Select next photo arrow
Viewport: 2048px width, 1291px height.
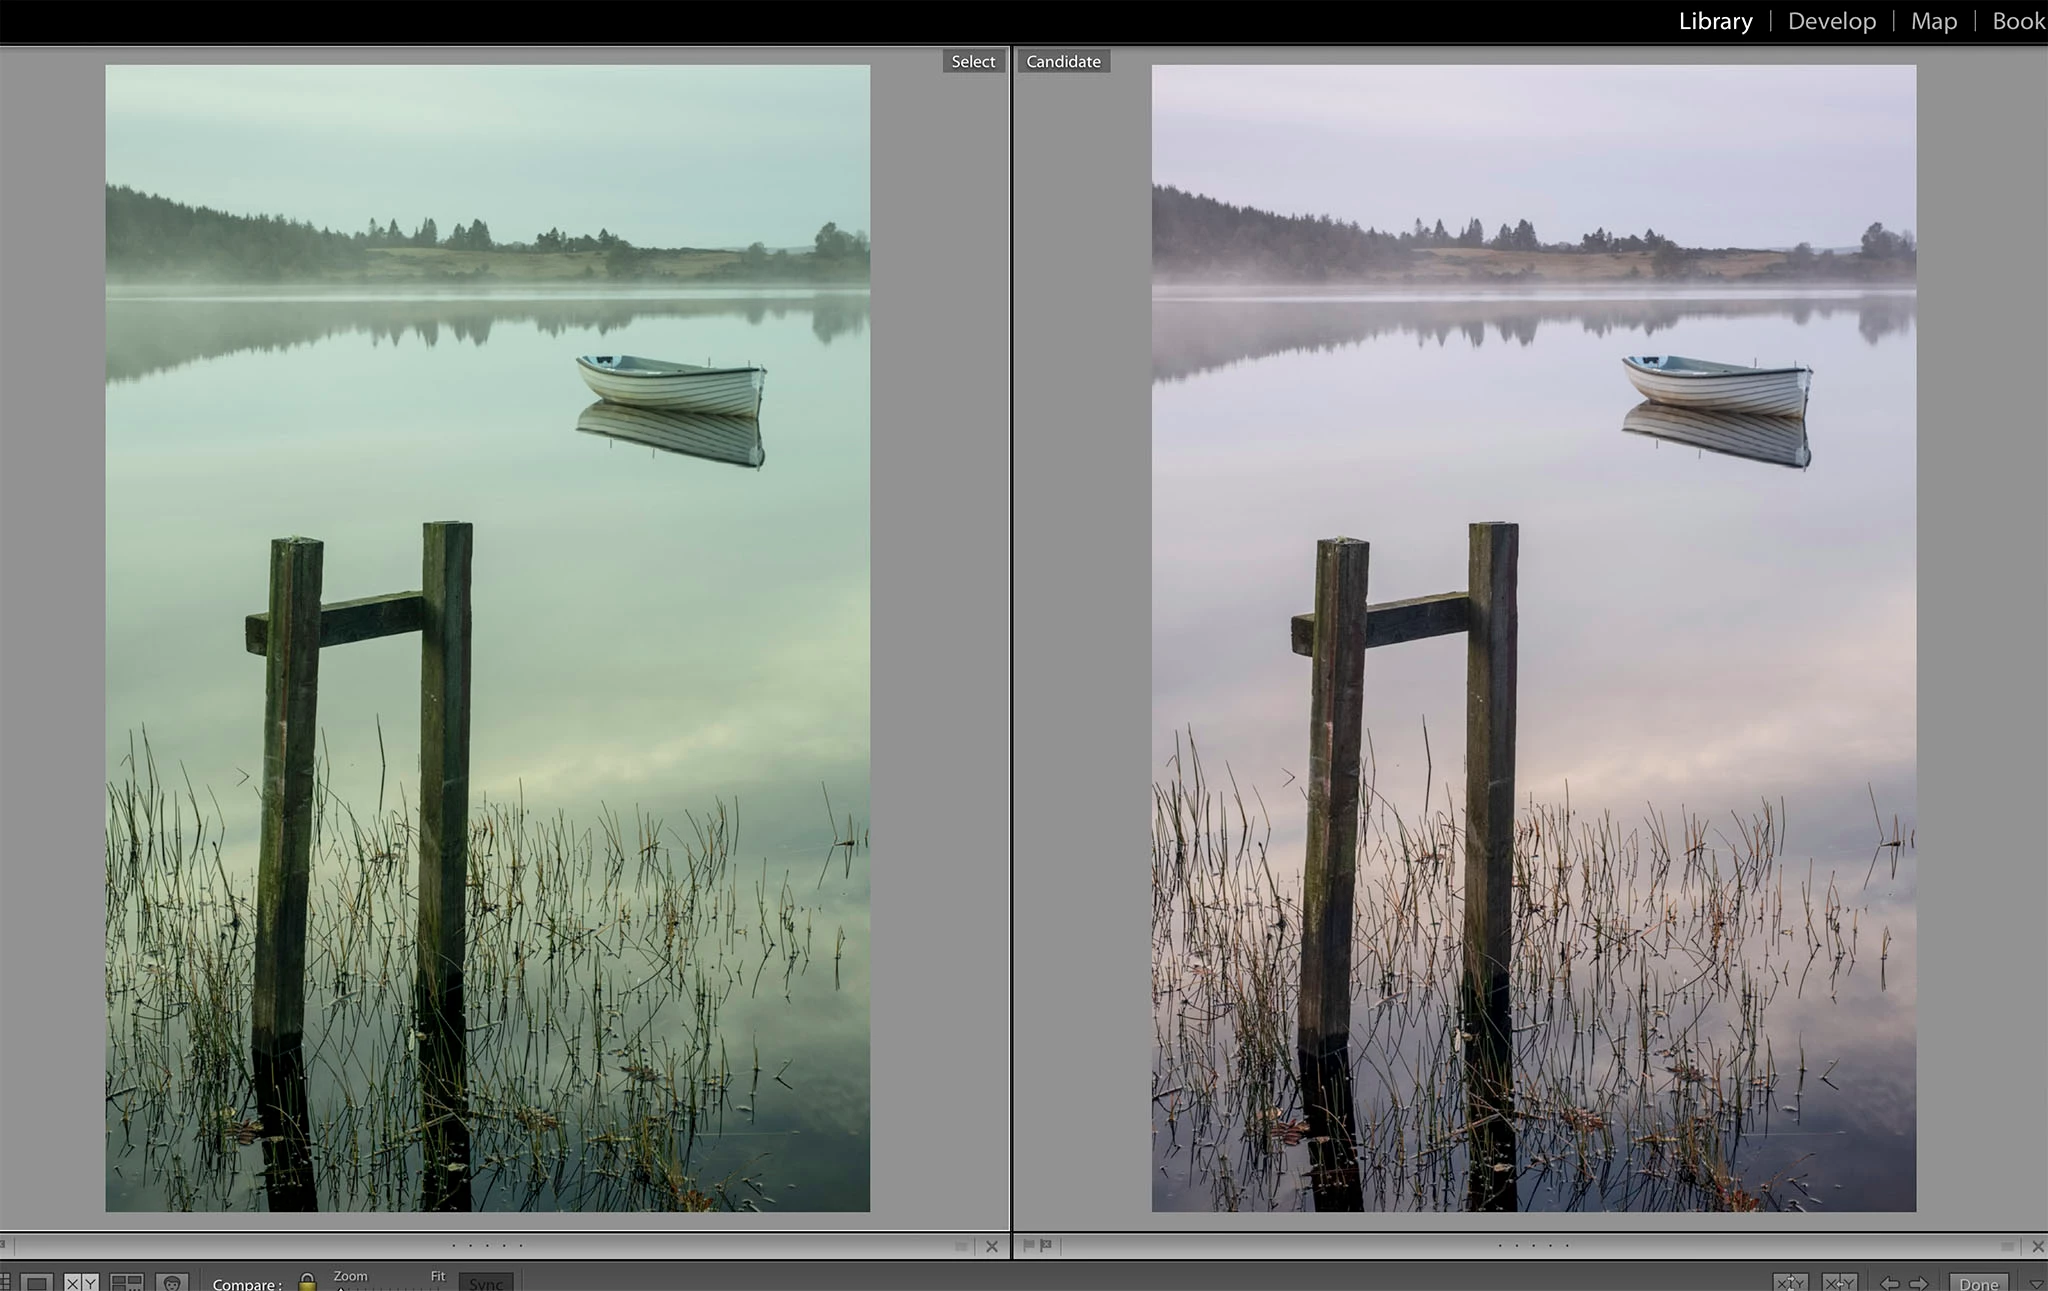(1918, 1283)
